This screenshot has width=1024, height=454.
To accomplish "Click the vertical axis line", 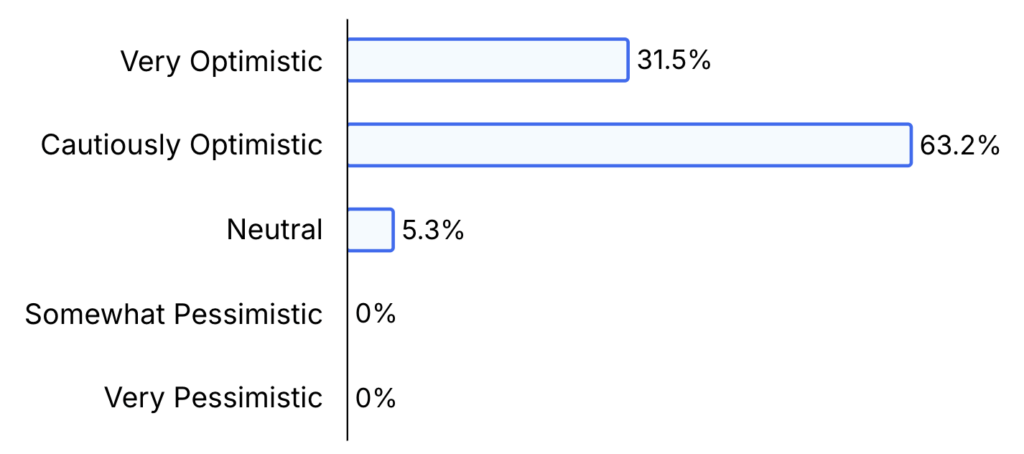I will pos(348,272).
